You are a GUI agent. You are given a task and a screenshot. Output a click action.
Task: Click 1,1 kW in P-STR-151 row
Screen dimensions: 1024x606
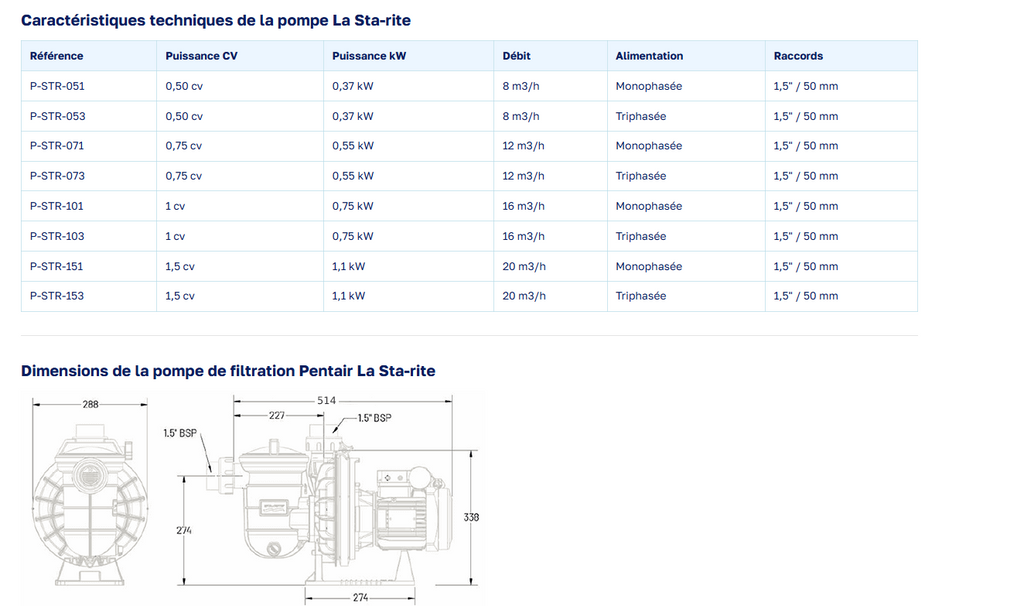click(349, 266)
